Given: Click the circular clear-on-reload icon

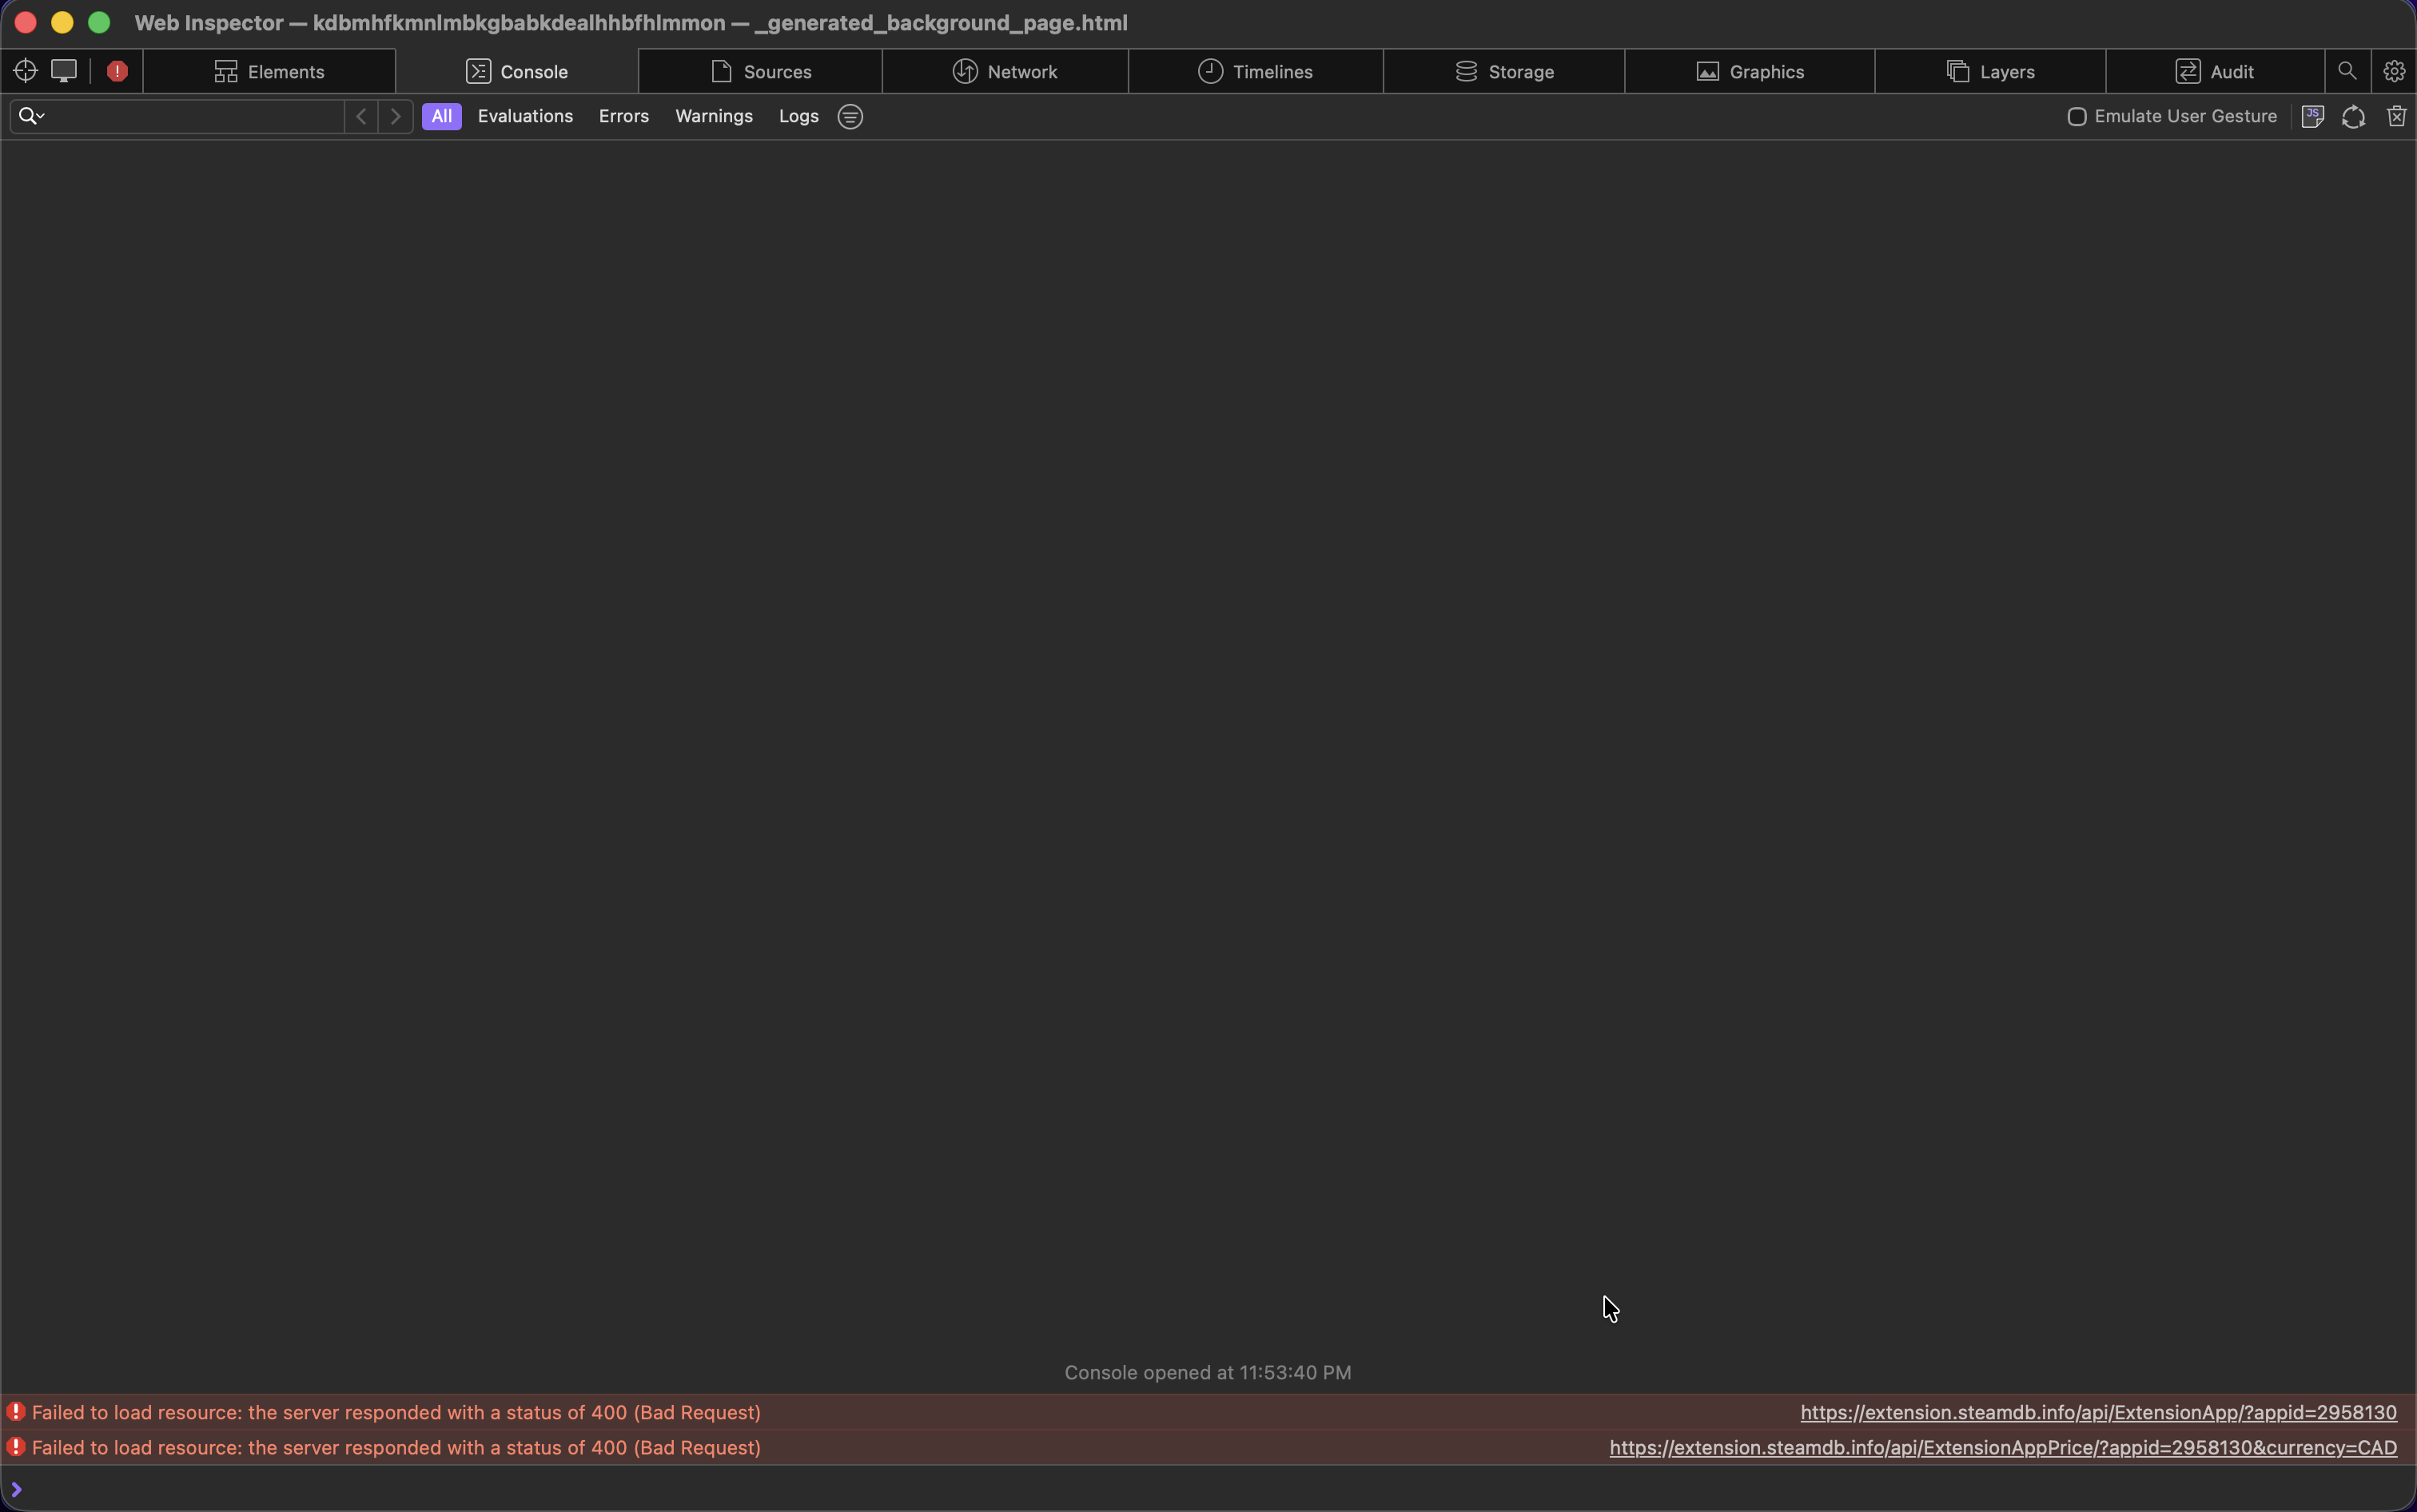Looking at the screenshot, I should pyautogui.click(x=2354, y=116).
